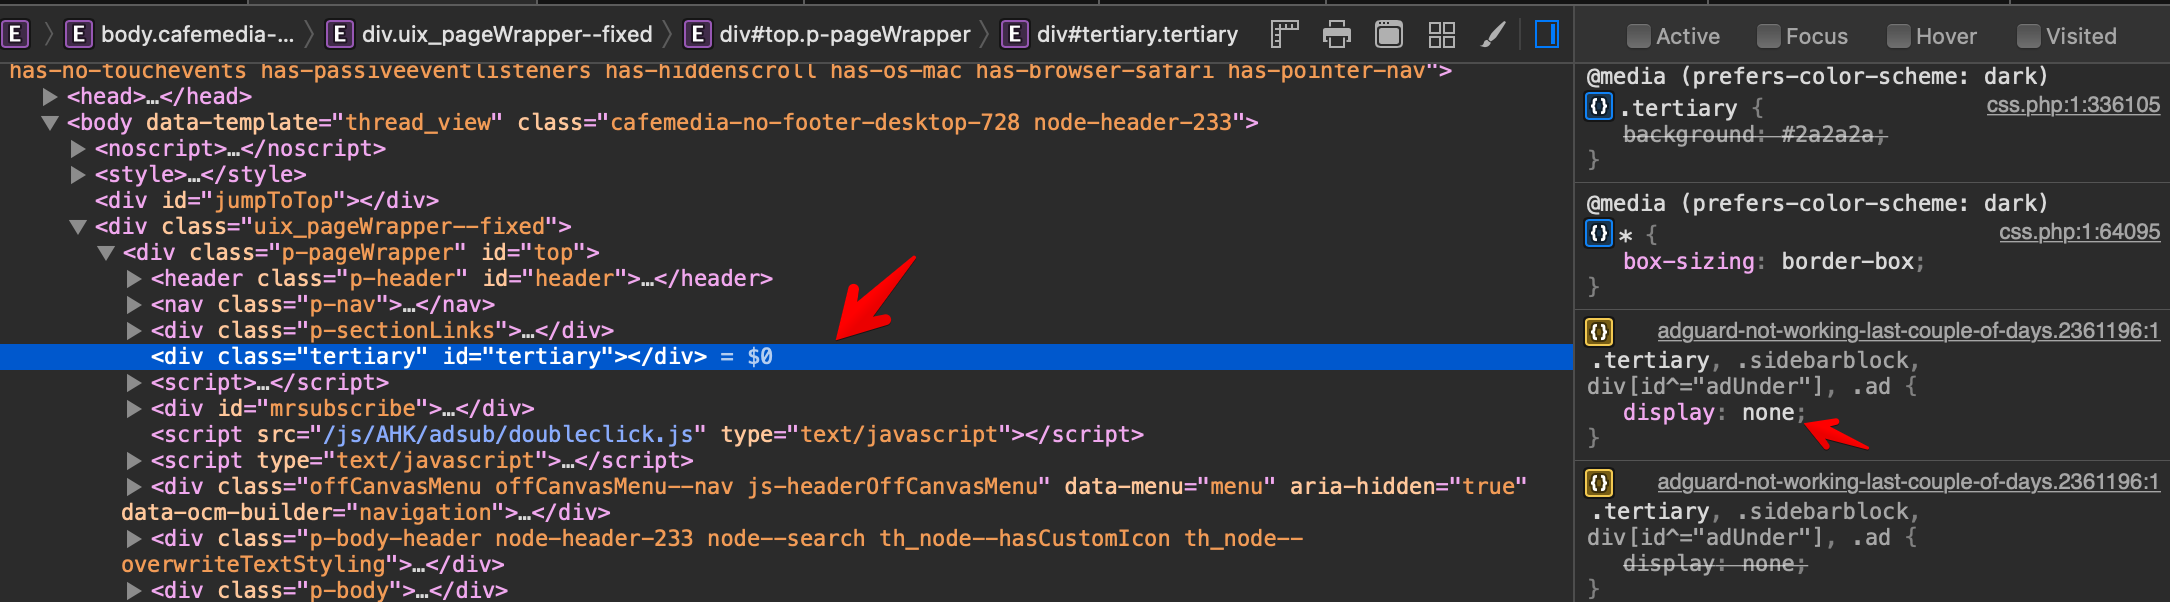Click the E icon beside div.uix_pageWrapper--fixed breadcrumb
The image size is (2170, 602).
[x=340, y=35]
